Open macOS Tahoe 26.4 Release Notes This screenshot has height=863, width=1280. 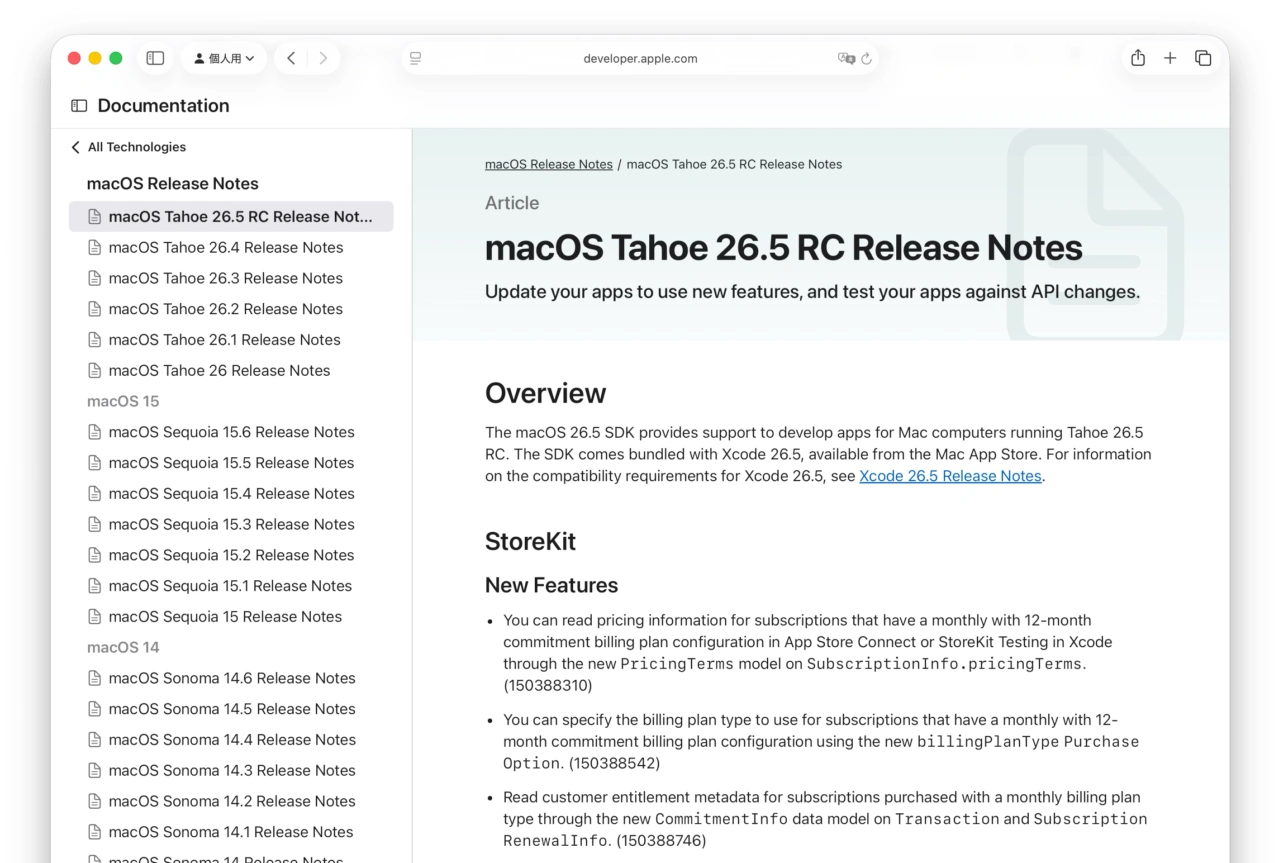[226, 247]
